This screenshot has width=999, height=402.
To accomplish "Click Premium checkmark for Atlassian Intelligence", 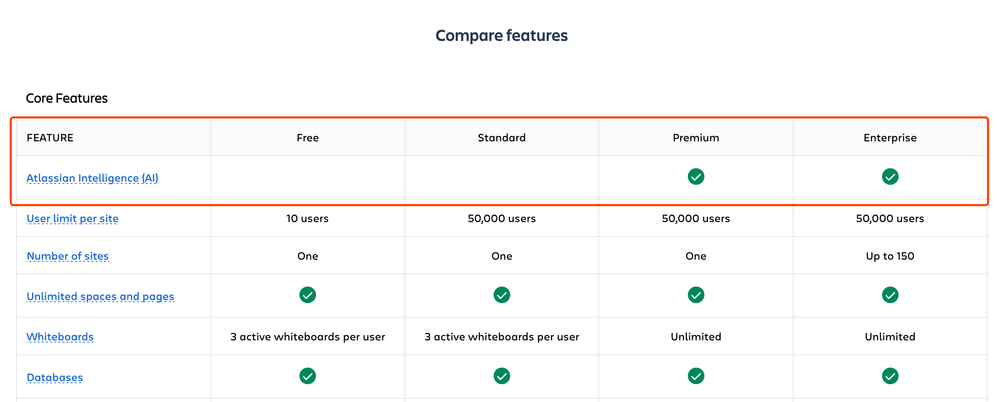I will pyautogui.click(x=696, y=176).
